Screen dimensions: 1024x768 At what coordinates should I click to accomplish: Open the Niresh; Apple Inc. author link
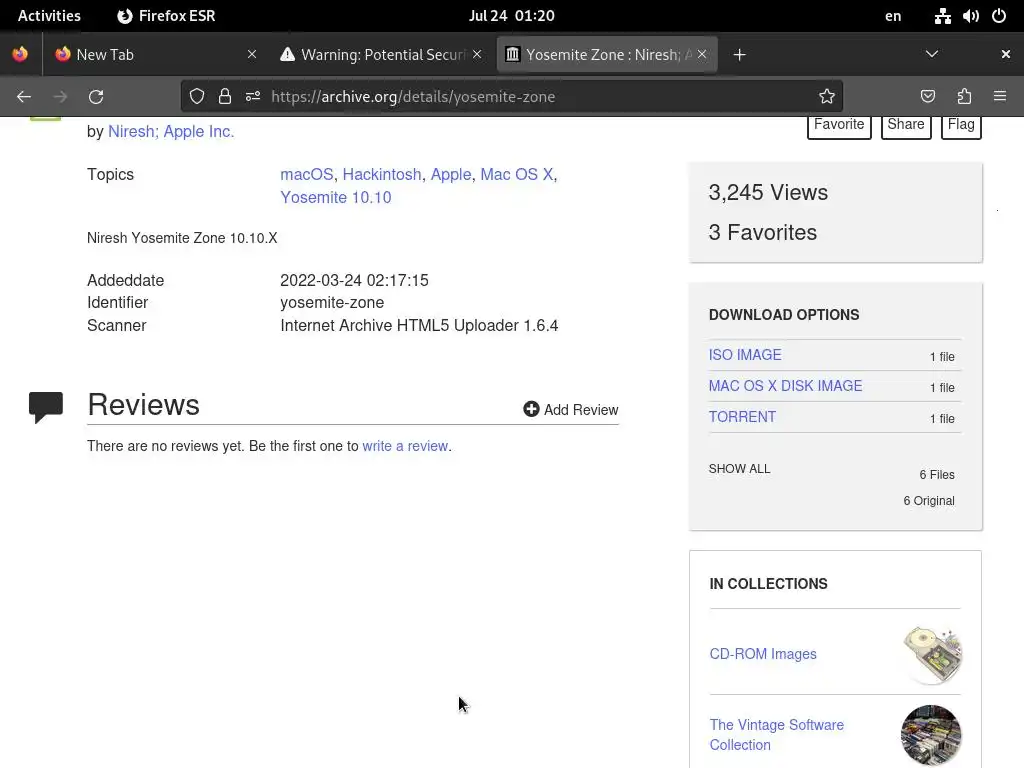pos(171,131)
